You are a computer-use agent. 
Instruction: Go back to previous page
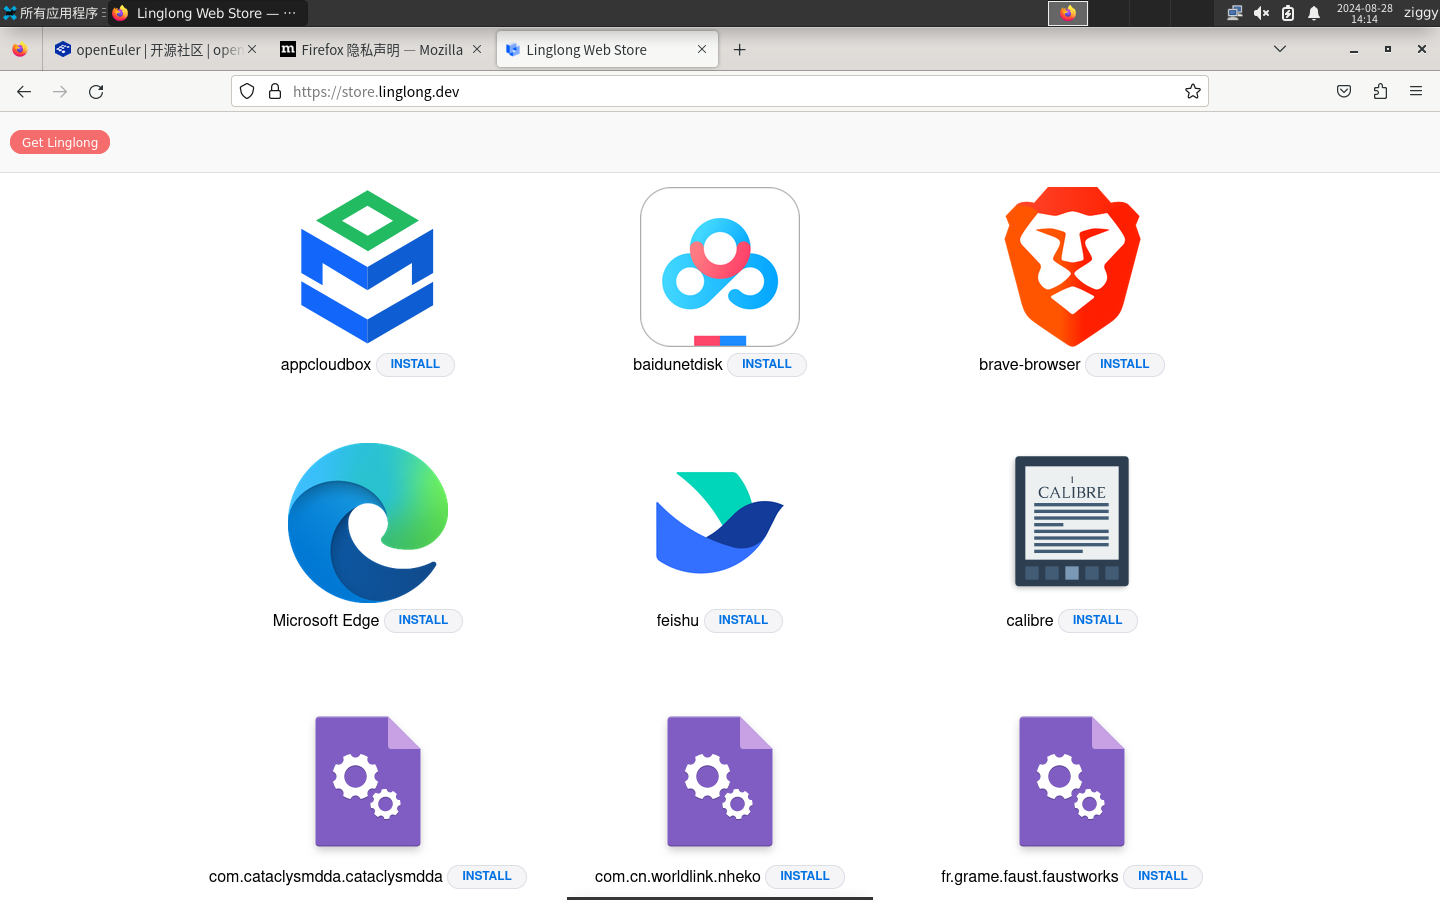pyautogui.click(x=24, y=91)
